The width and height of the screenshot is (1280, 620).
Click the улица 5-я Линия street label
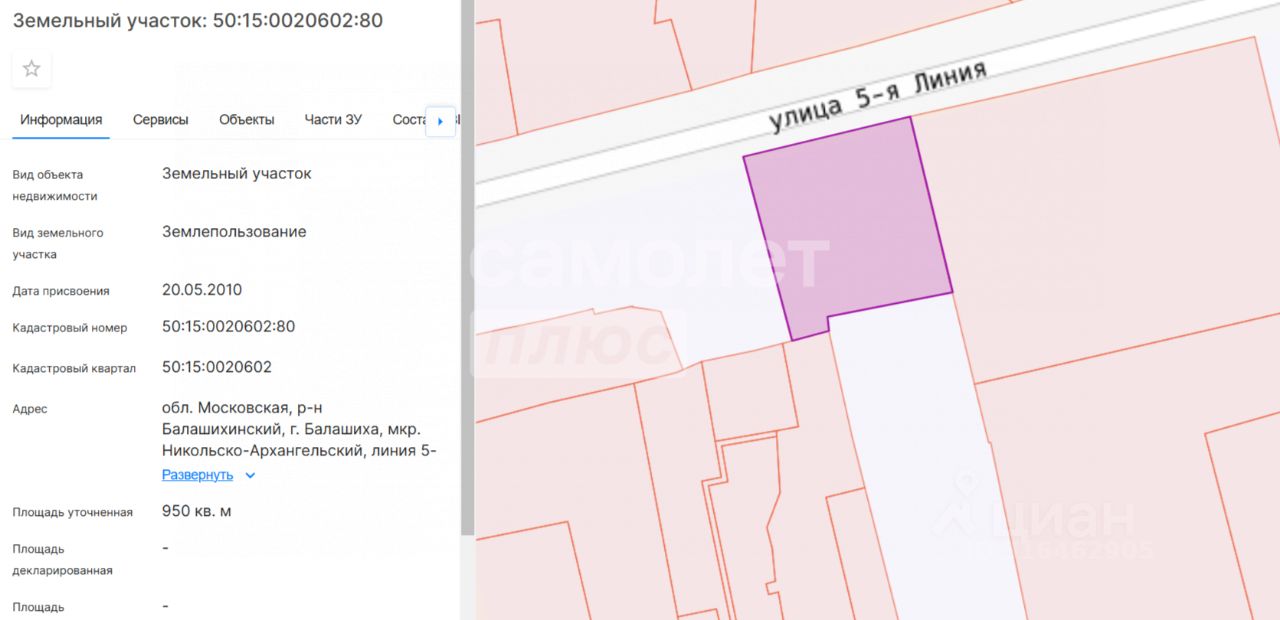[877, 96]
